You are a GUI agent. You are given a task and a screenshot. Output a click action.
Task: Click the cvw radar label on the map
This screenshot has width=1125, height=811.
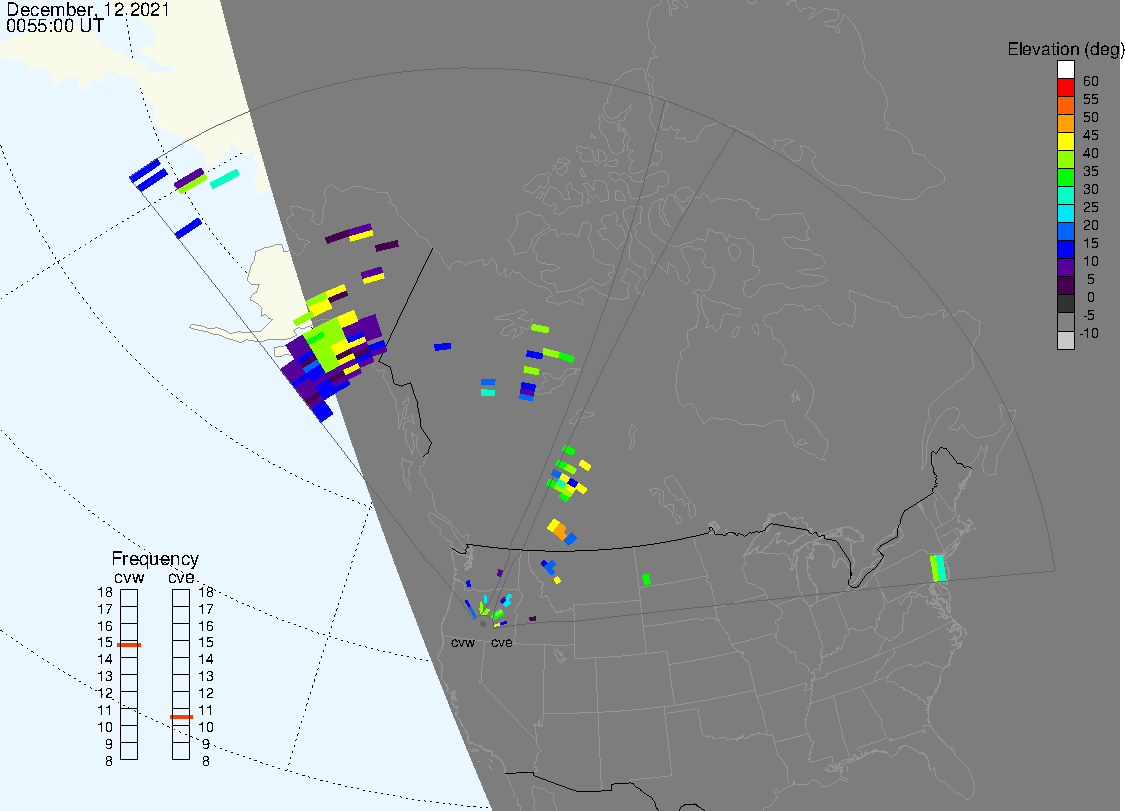pyautogui.click(x=463, y=642)
